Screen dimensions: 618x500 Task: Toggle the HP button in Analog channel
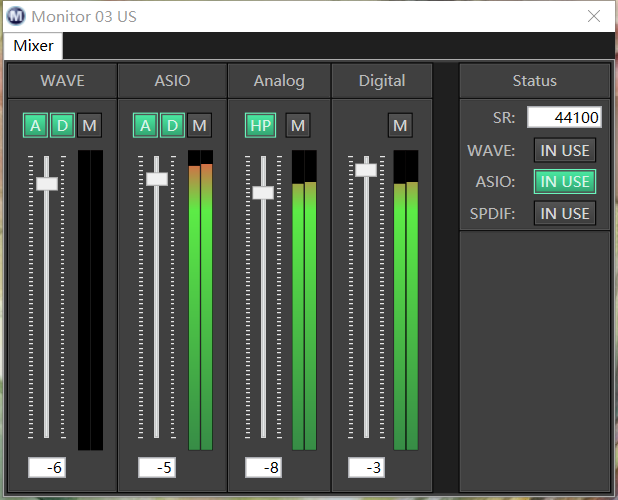point(260,125)
